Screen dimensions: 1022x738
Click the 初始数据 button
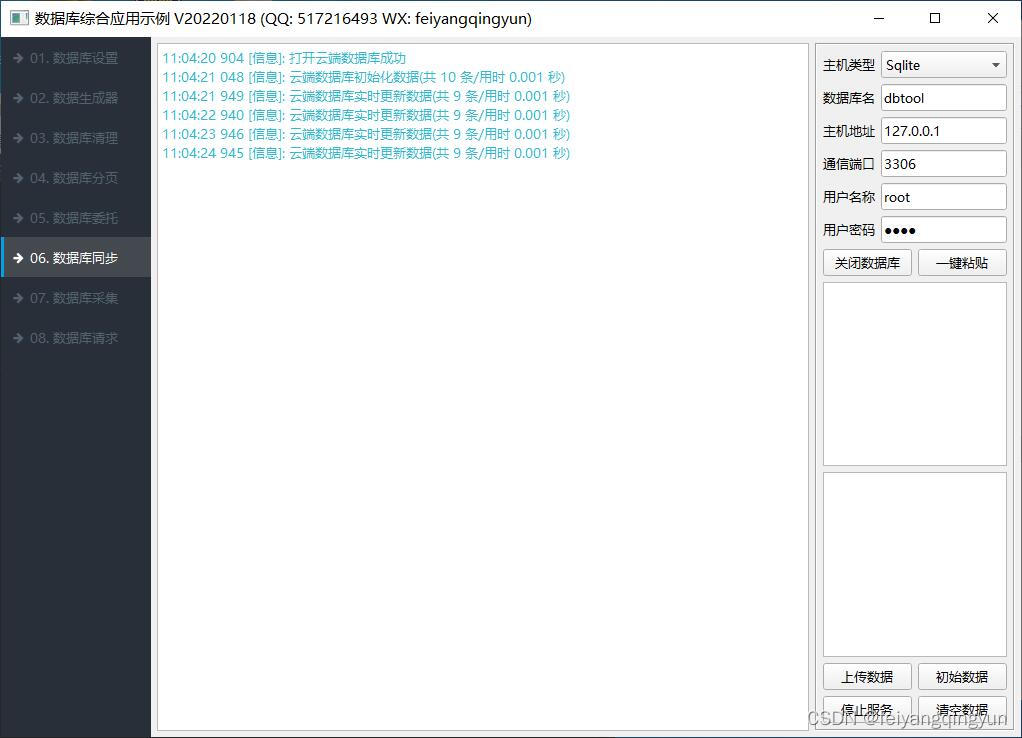(x=962, y=677)
